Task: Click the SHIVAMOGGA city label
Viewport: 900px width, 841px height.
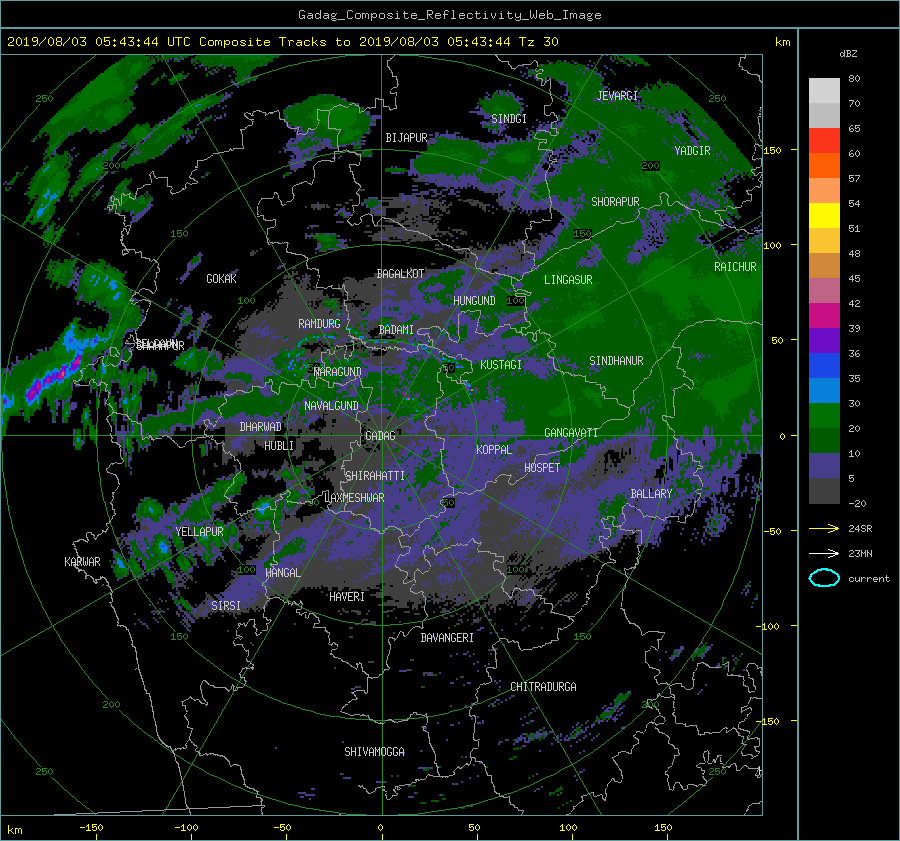Action: click(x=374, y=752)
